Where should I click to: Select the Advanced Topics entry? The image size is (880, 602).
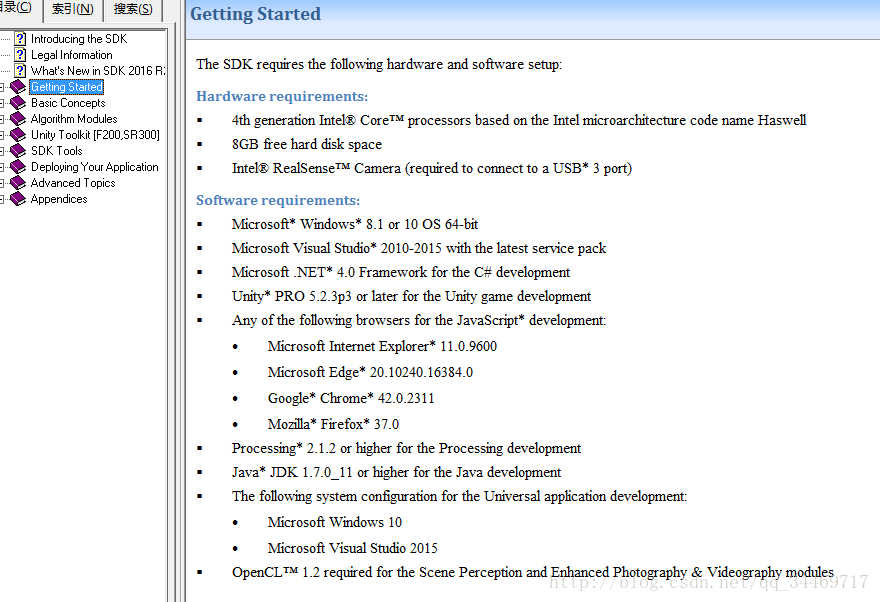73,183
